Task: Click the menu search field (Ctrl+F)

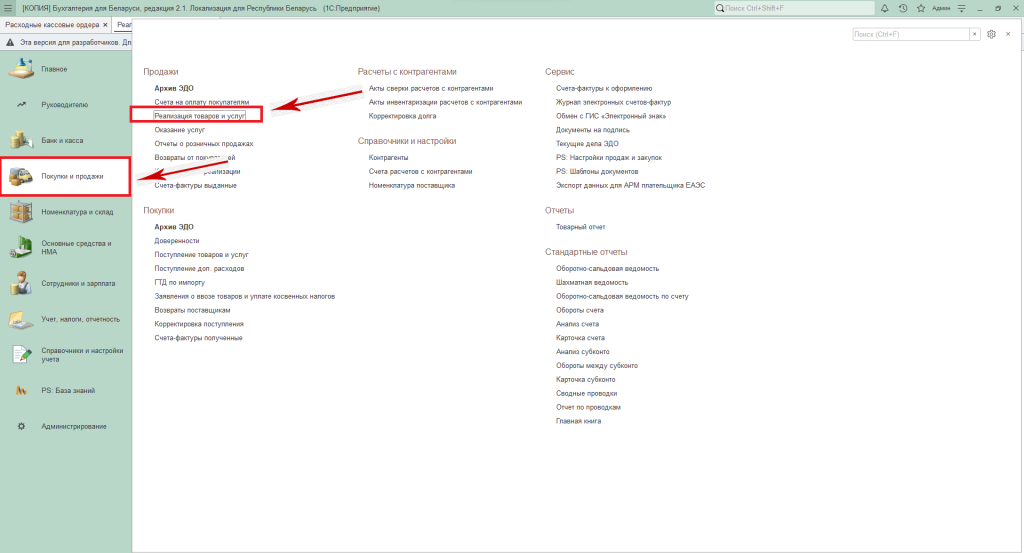Action: click(x=910, y=34)
